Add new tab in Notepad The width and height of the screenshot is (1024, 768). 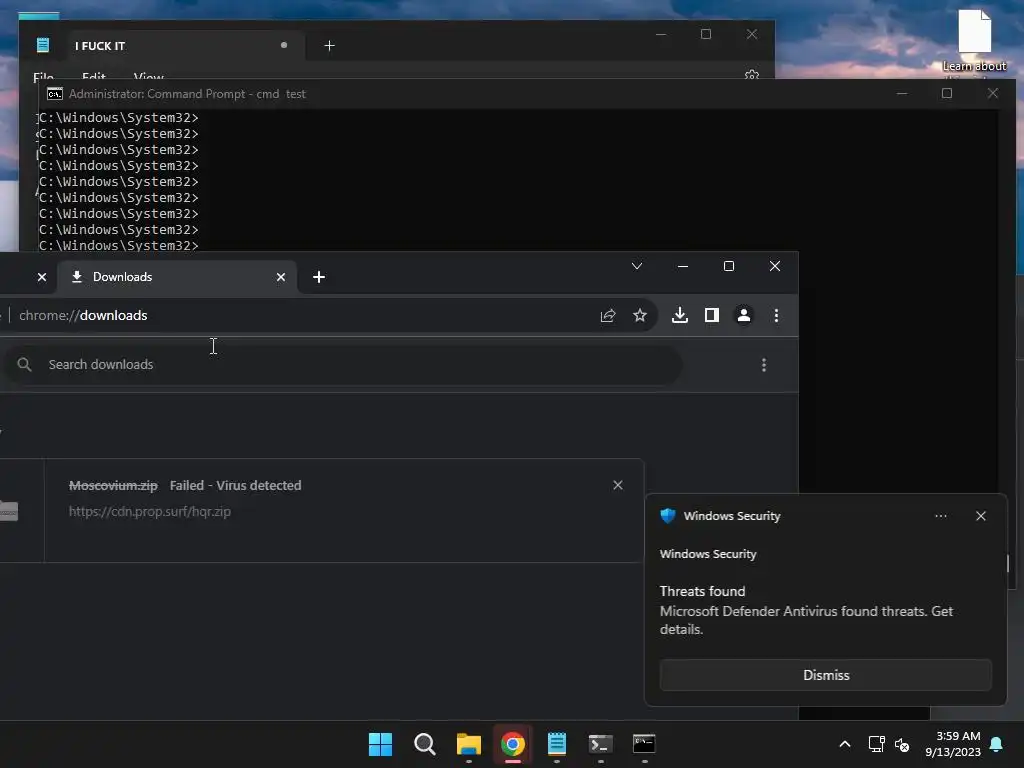click(x=329, y=46)
